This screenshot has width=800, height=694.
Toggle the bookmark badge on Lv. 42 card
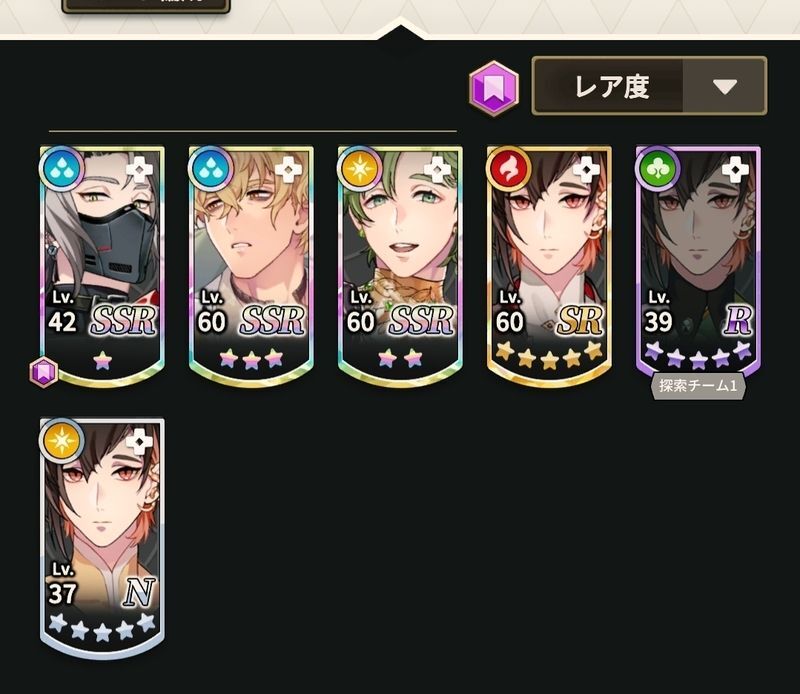pos(43,372)
